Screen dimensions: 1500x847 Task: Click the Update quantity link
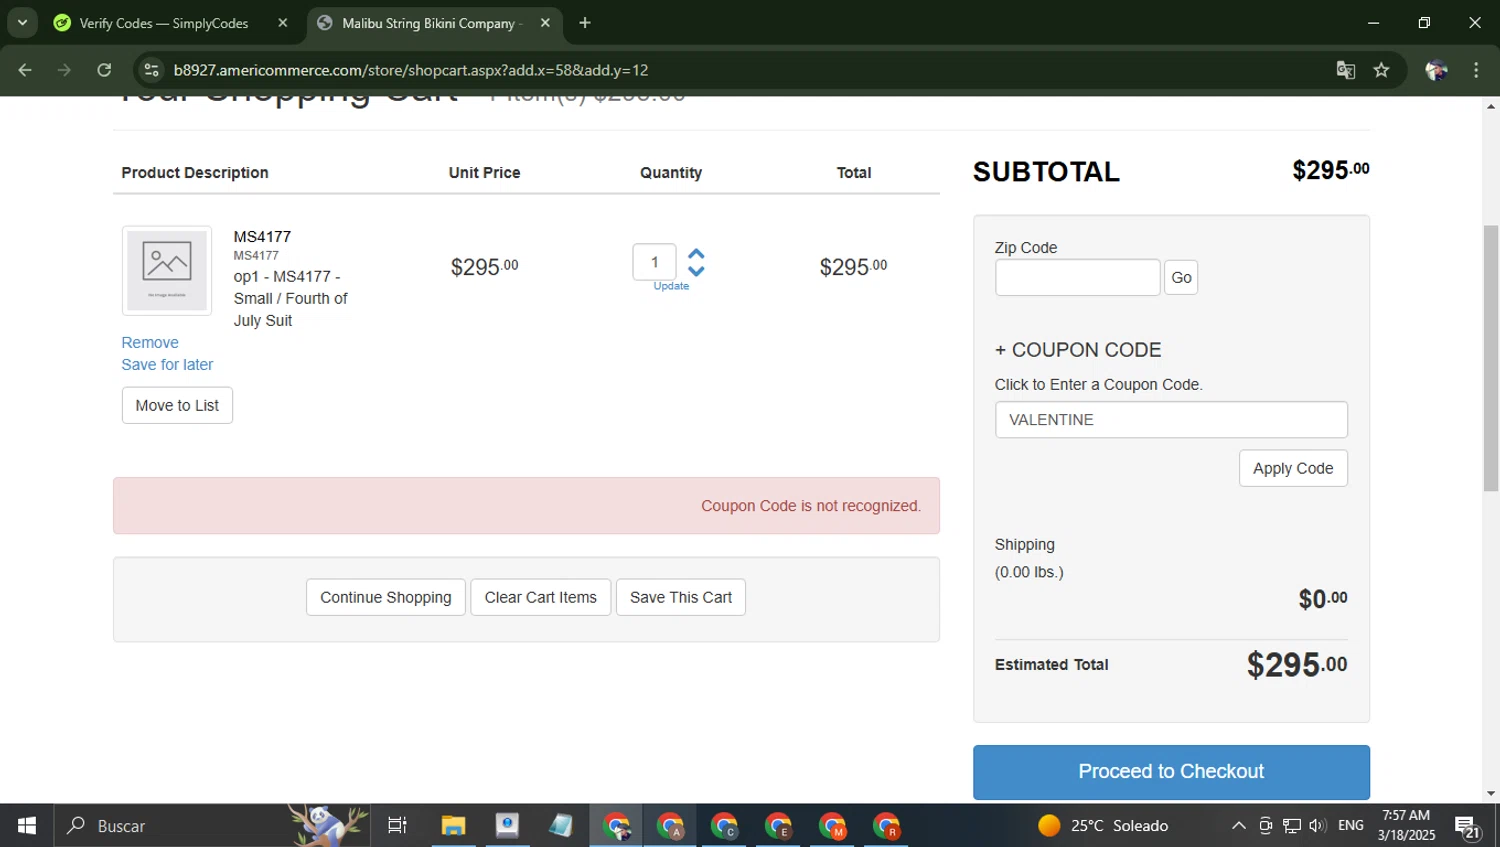[671, 286]
